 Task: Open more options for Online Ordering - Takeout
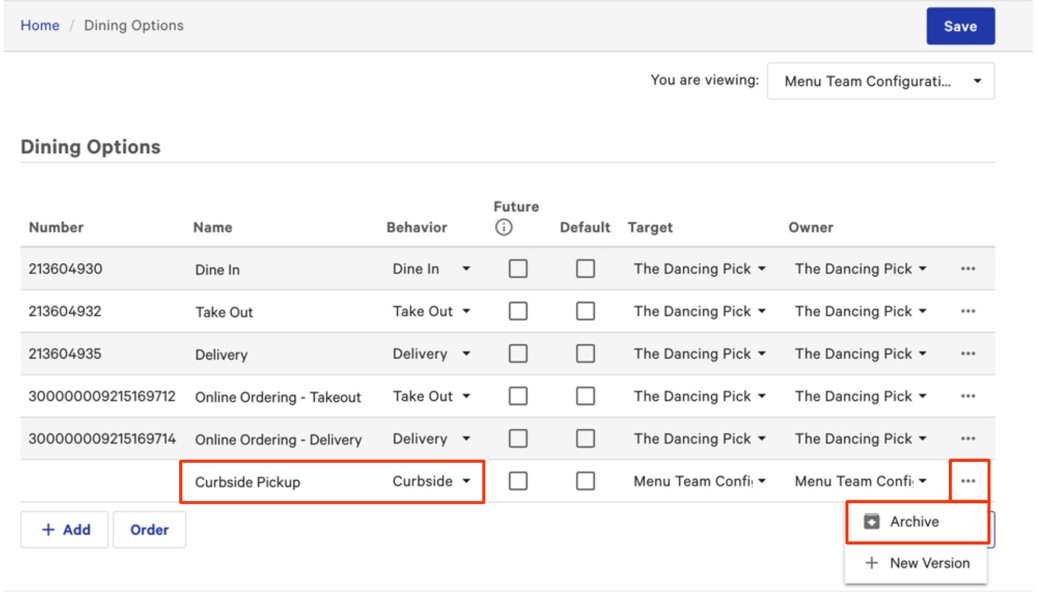coord(967,396)
